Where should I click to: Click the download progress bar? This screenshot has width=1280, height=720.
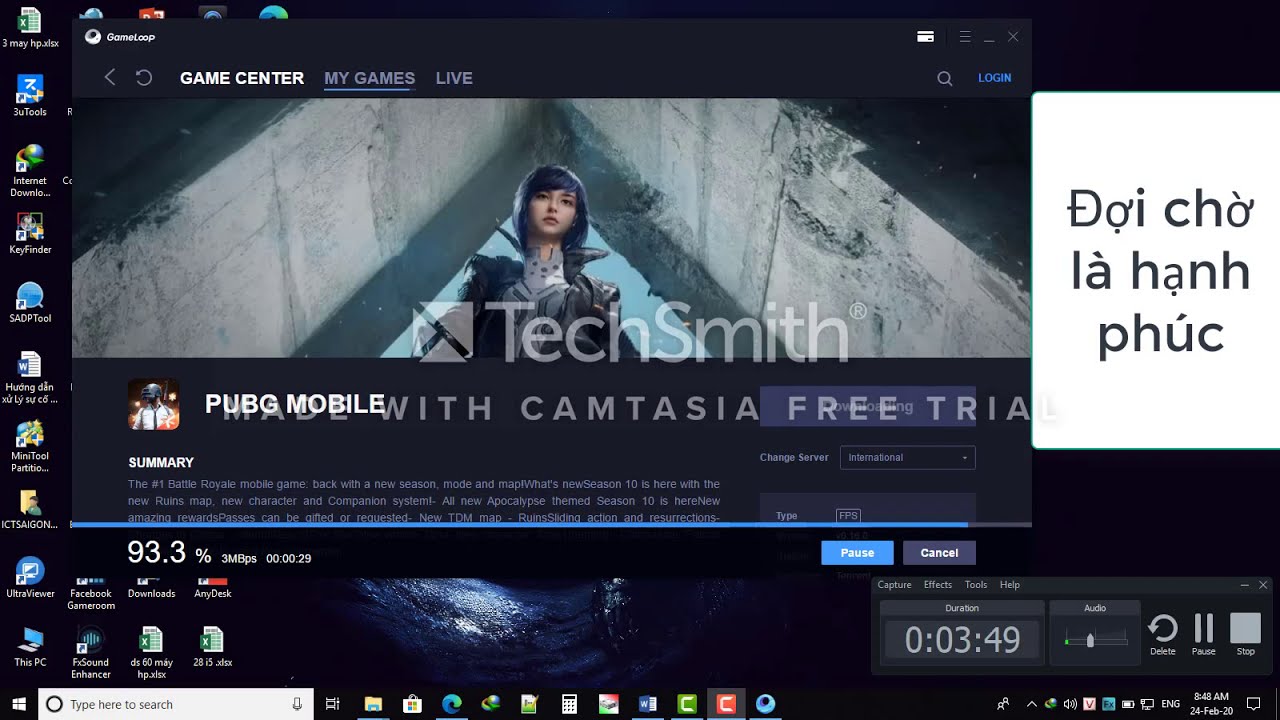point(551,524)
